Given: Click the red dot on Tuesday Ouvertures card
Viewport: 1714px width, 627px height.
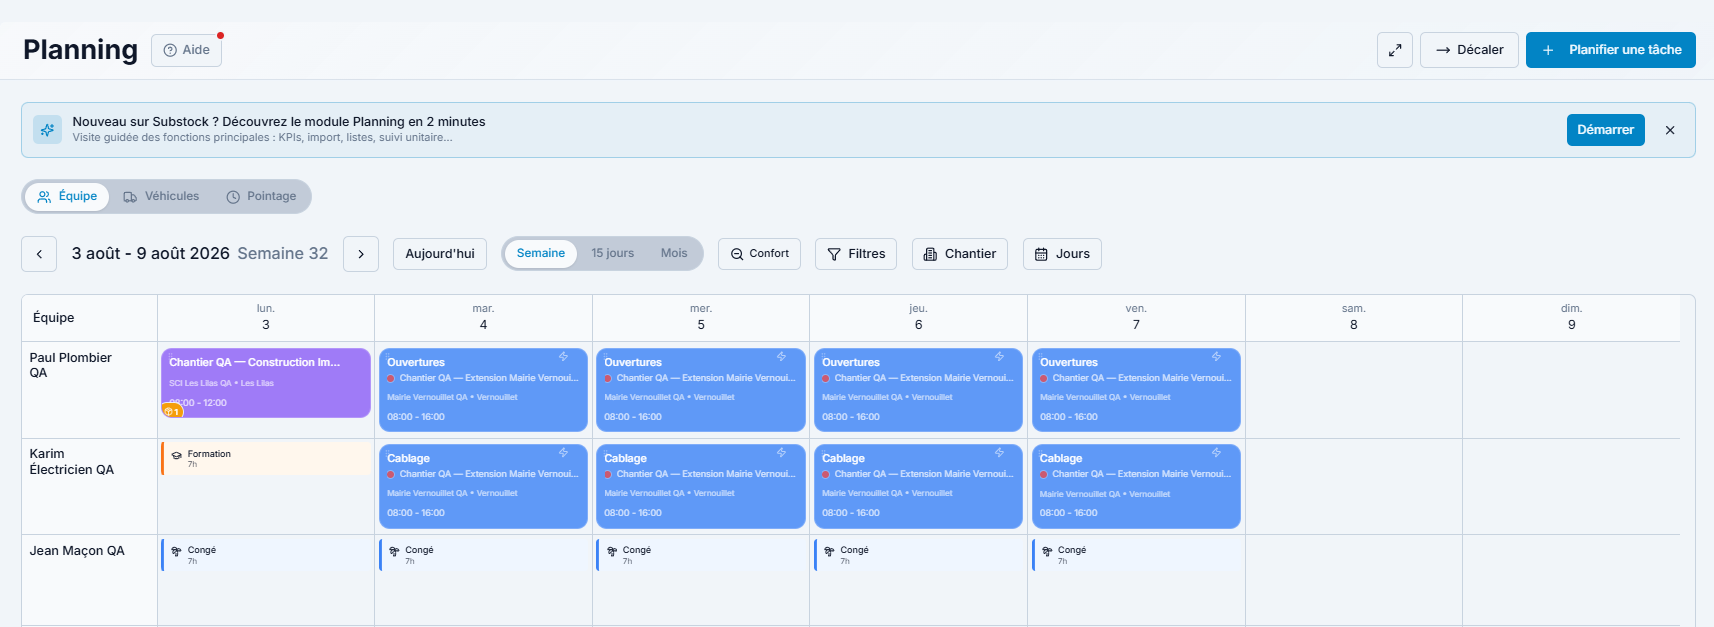Looking at the screenshot, I should tap(391, 379).
